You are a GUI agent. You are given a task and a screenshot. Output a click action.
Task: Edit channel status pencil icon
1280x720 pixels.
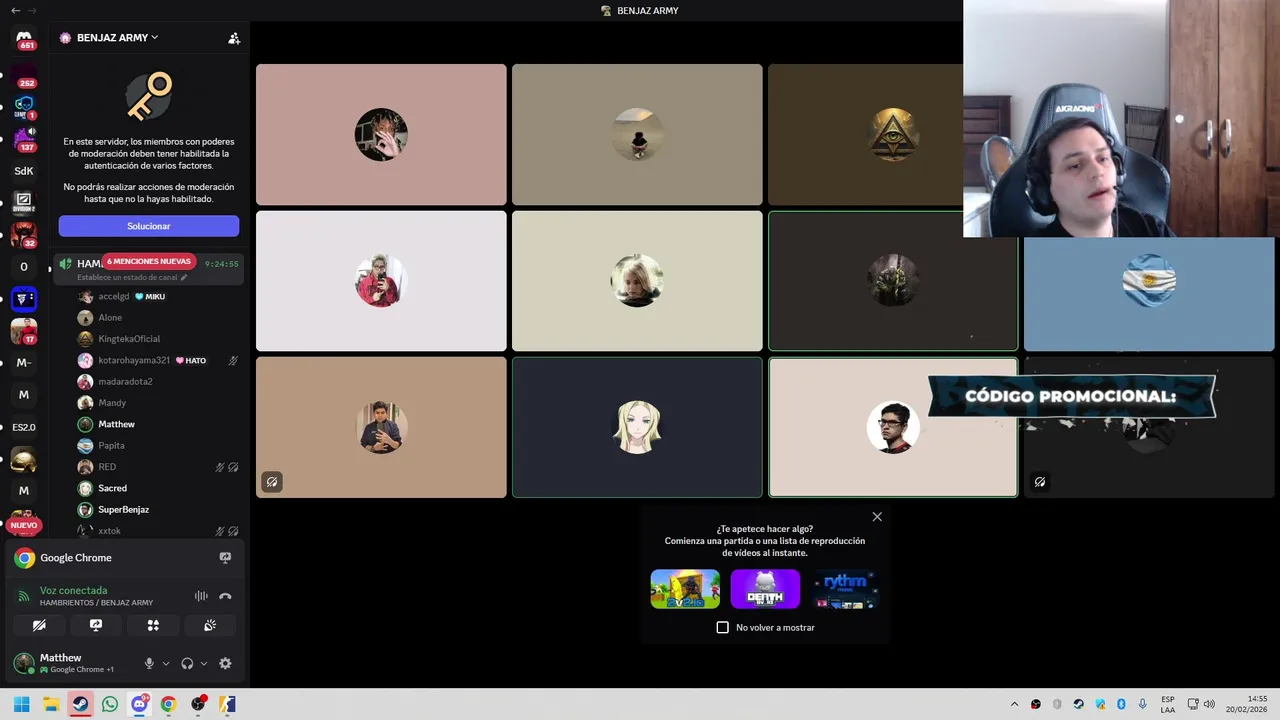click(x=184, y=277)
